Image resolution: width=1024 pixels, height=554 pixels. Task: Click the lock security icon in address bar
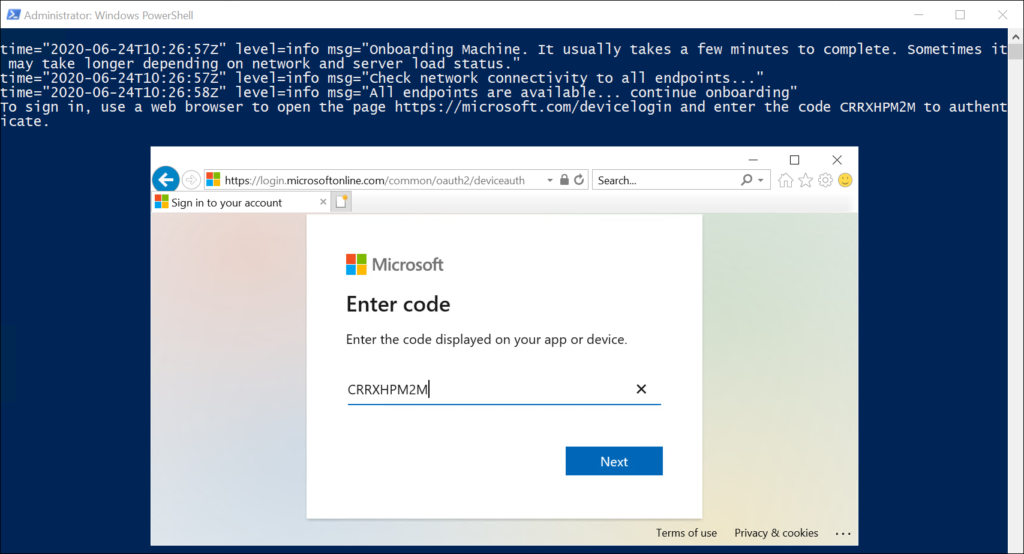[x=564, y=180]
